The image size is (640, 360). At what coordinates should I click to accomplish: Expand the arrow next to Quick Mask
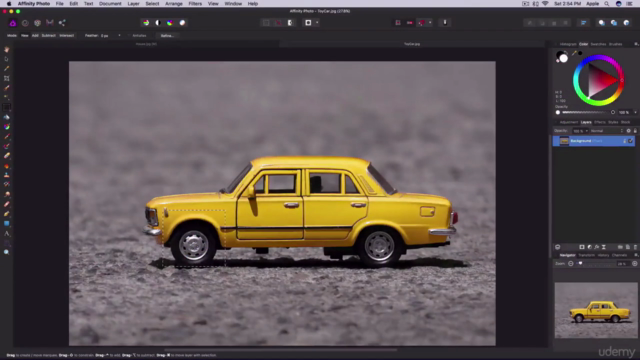pos(317,23)
